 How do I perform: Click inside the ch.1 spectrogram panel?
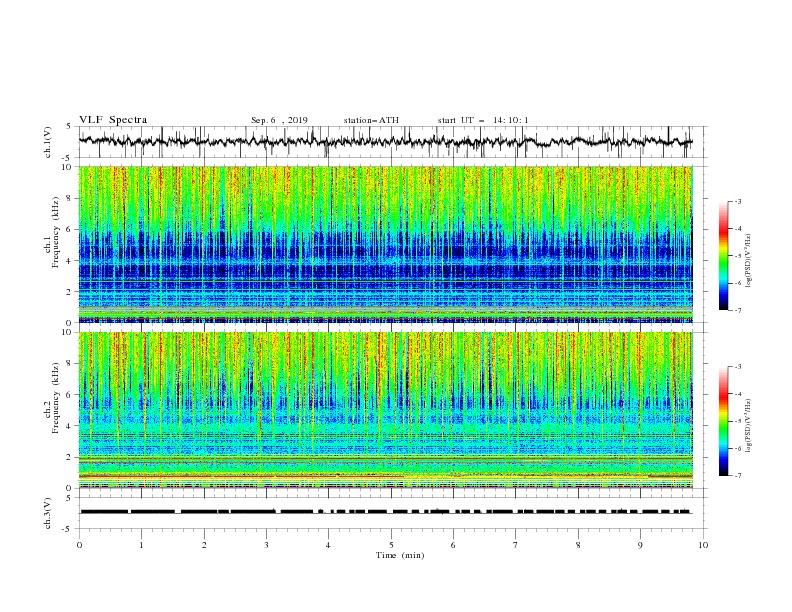click(386, 244)
